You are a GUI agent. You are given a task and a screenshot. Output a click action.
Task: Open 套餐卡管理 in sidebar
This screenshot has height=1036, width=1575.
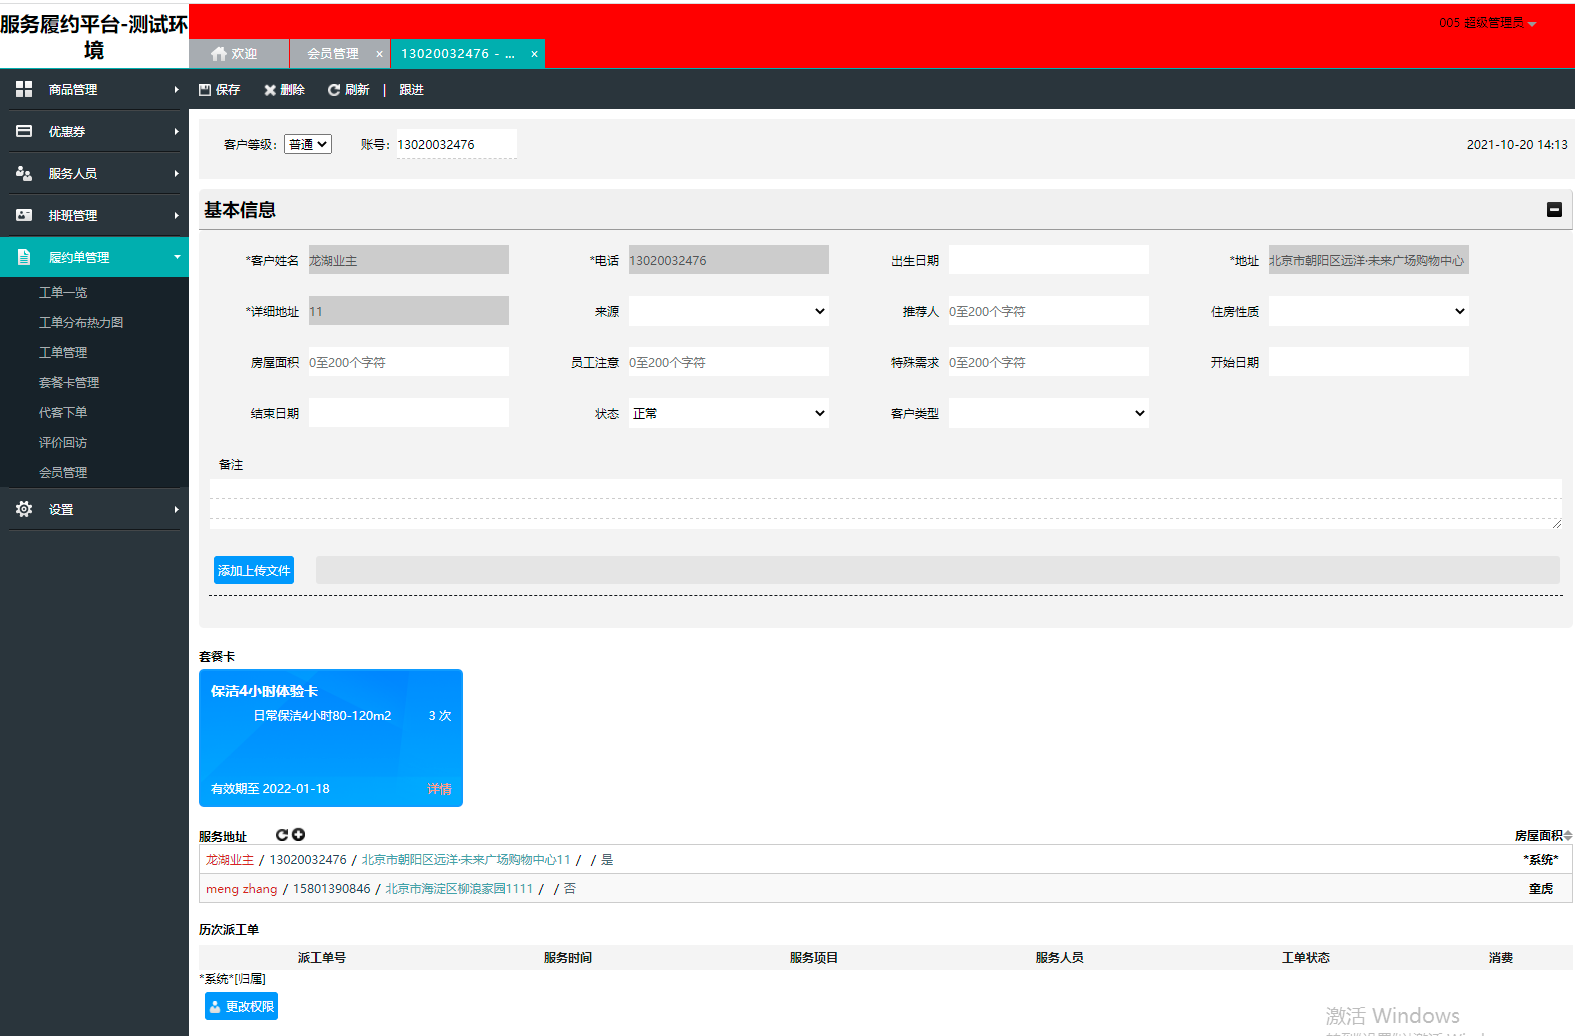click(69, 382)
